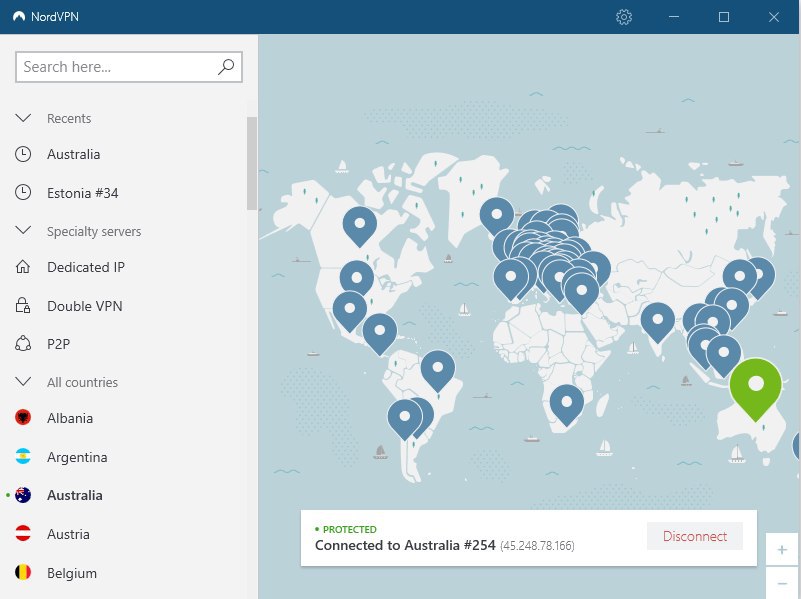Select bold Australia in All countries
The image size is (801, 599).
[75, 495]
